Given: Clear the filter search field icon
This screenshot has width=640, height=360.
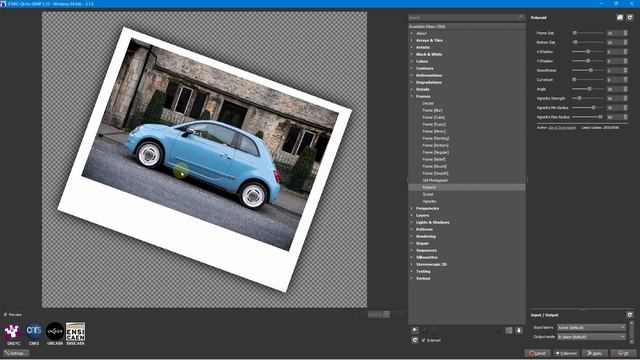Looking at the screenshot, I should pyautogui.click(x=521, y=18).
